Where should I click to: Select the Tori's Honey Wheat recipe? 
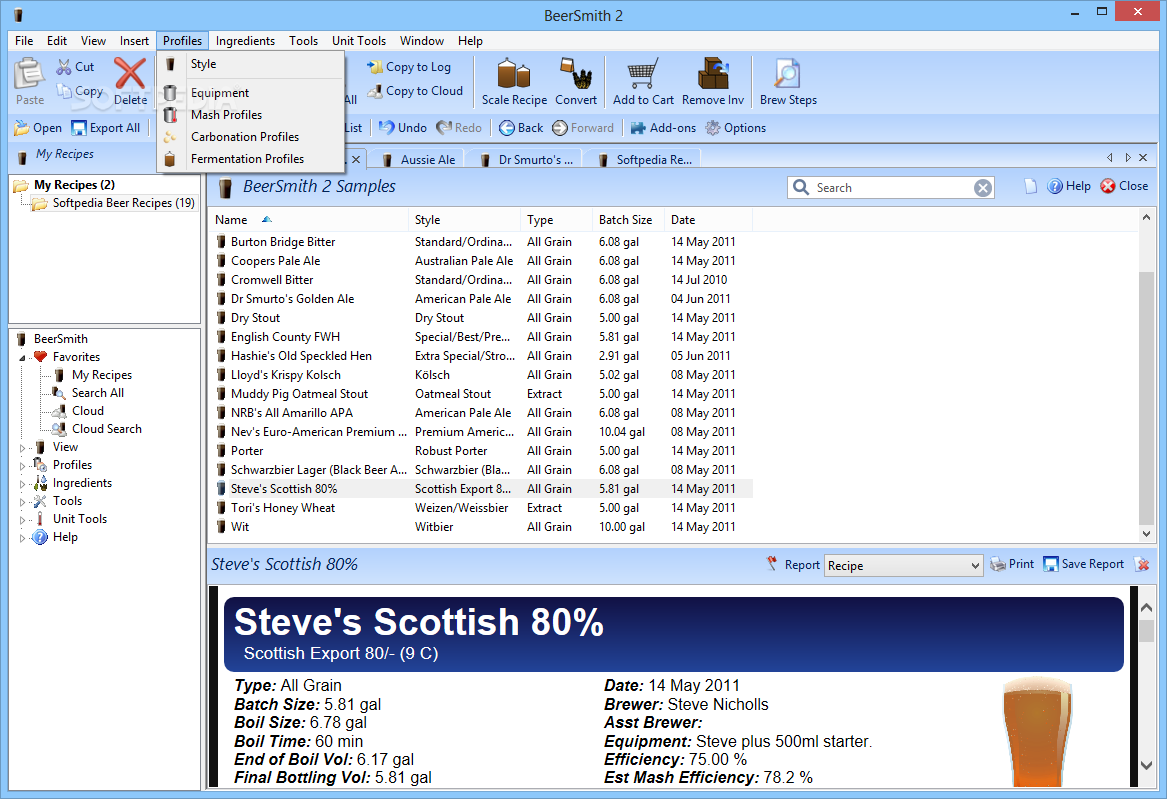click(x=481, y=508)
